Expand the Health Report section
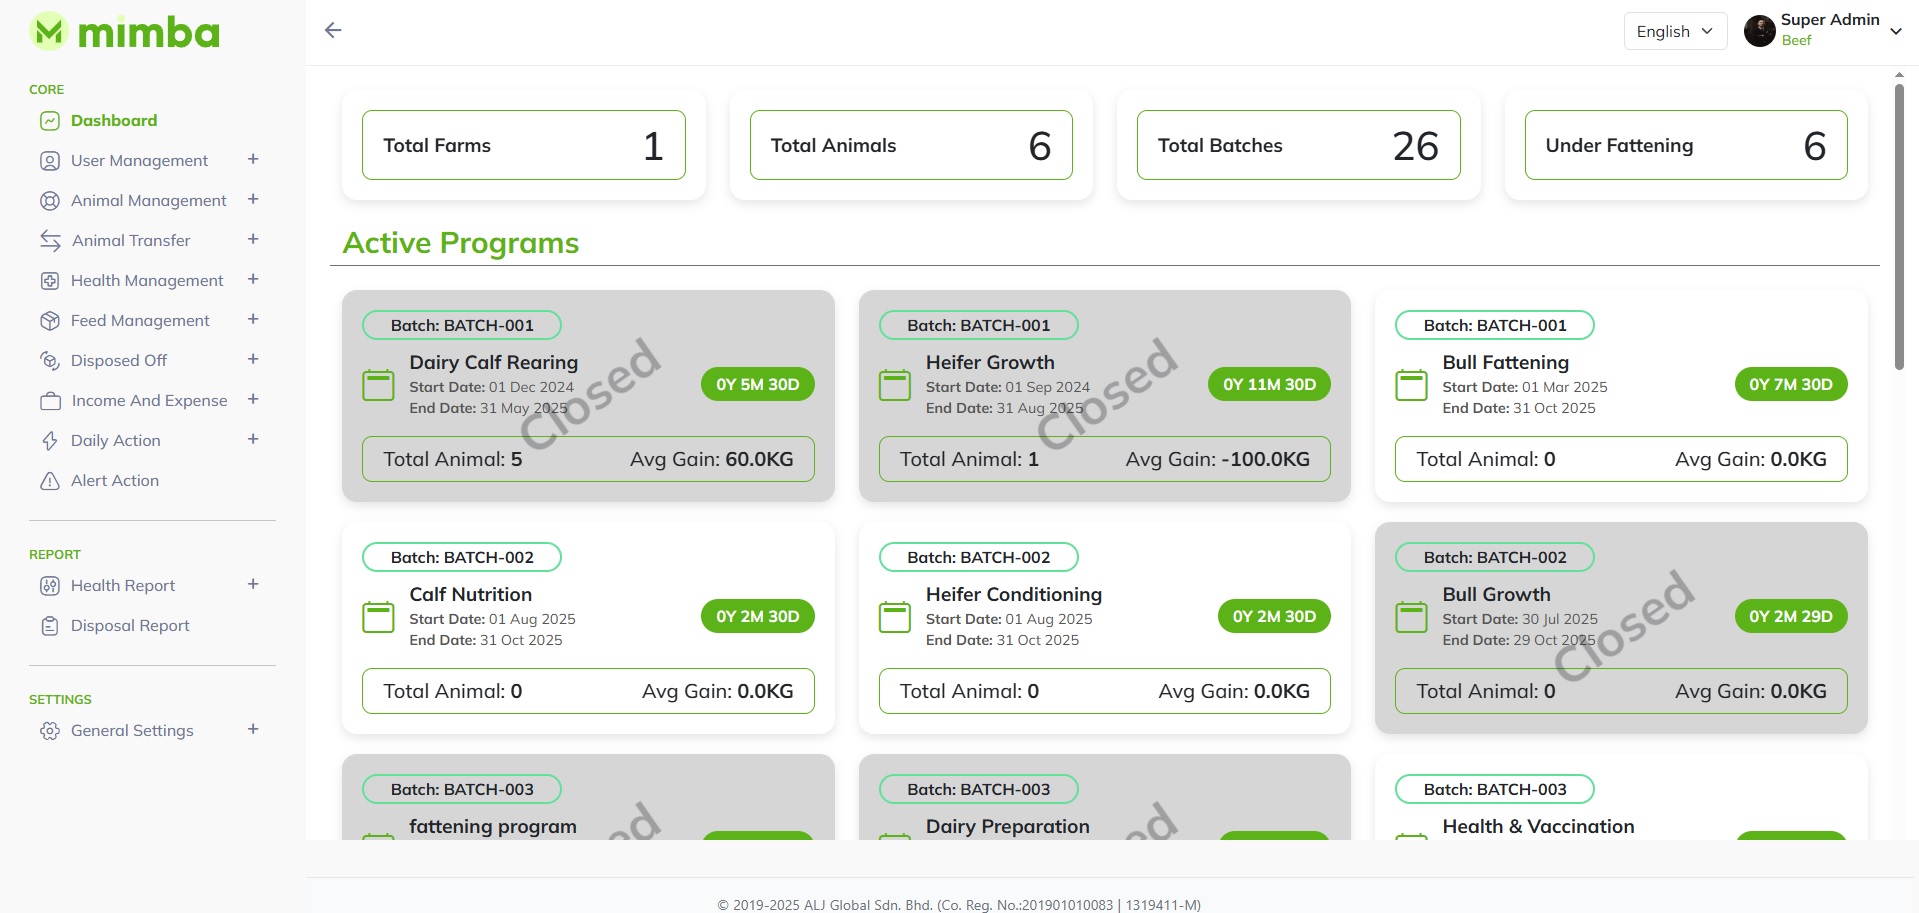The width and height of the screenshot is (1919, 913). [x=252, y=585]
